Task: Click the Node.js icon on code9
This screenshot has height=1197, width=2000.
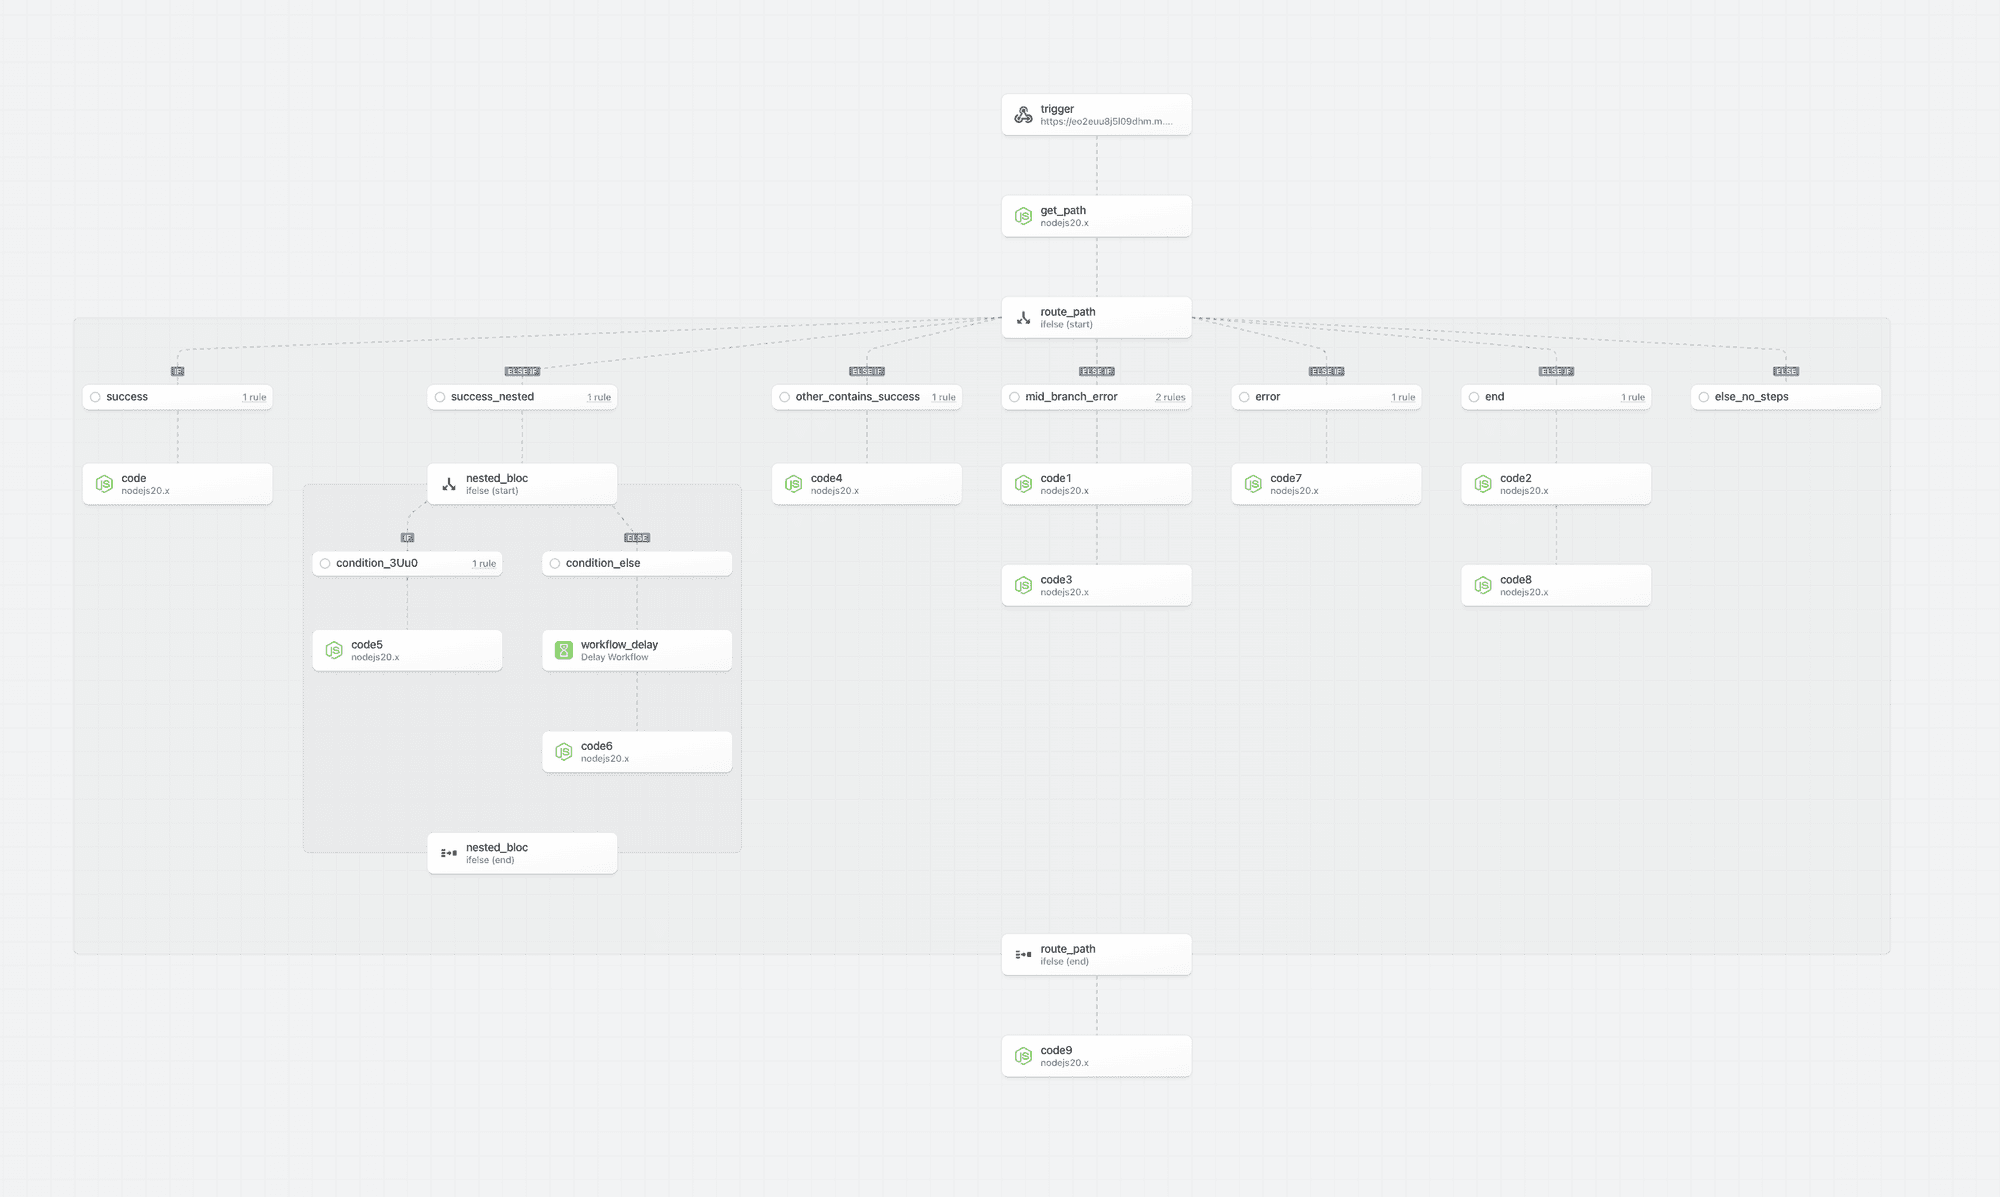Action: [1023, 1056]
